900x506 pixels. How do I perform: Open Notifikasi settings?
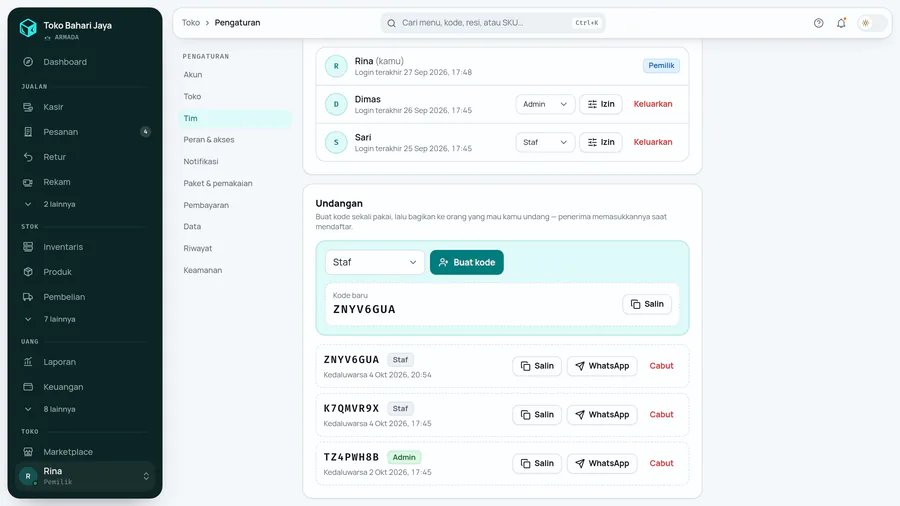coord(235,161)
